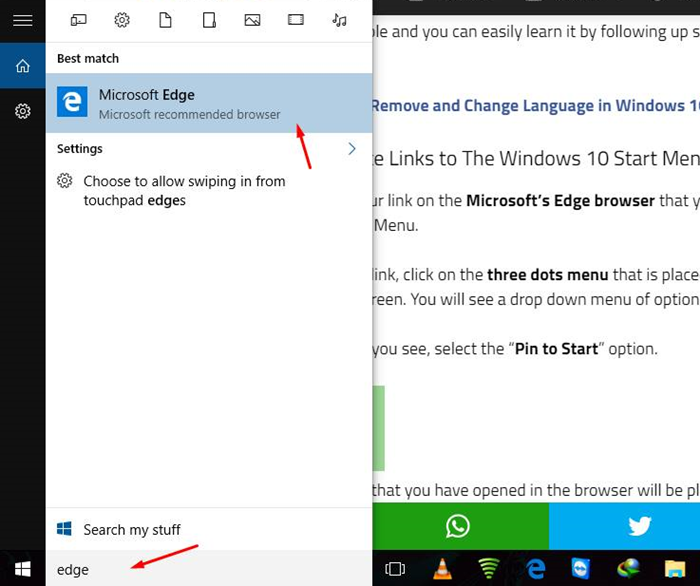Click the search box containing edge
The height and width of the screenshot is (586, 700).
coord(209,569)
